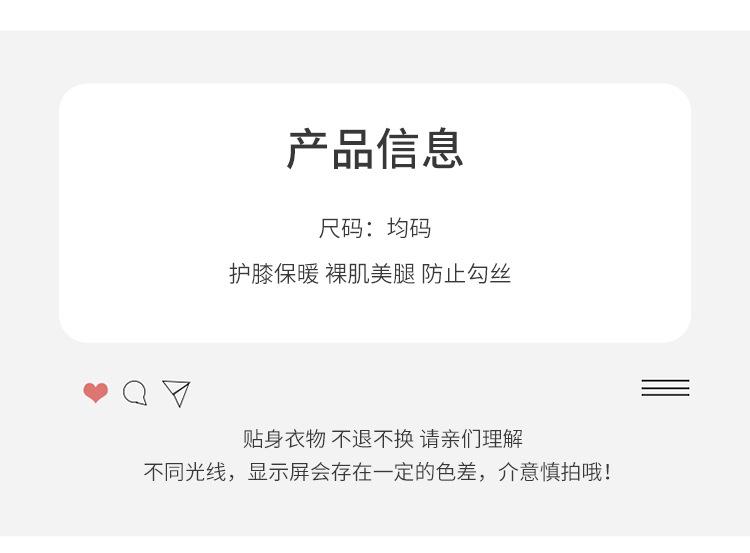Click the paper plane share icon
The image size is (750, 553).
[176, 393]
